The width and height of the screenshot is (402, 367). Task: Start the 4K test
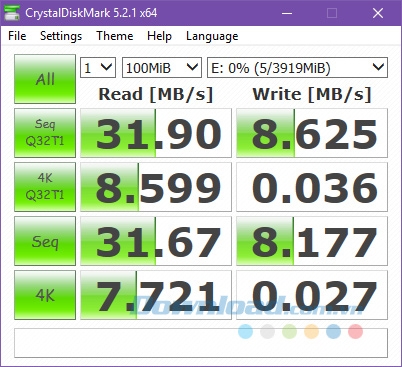coord(45,295)
